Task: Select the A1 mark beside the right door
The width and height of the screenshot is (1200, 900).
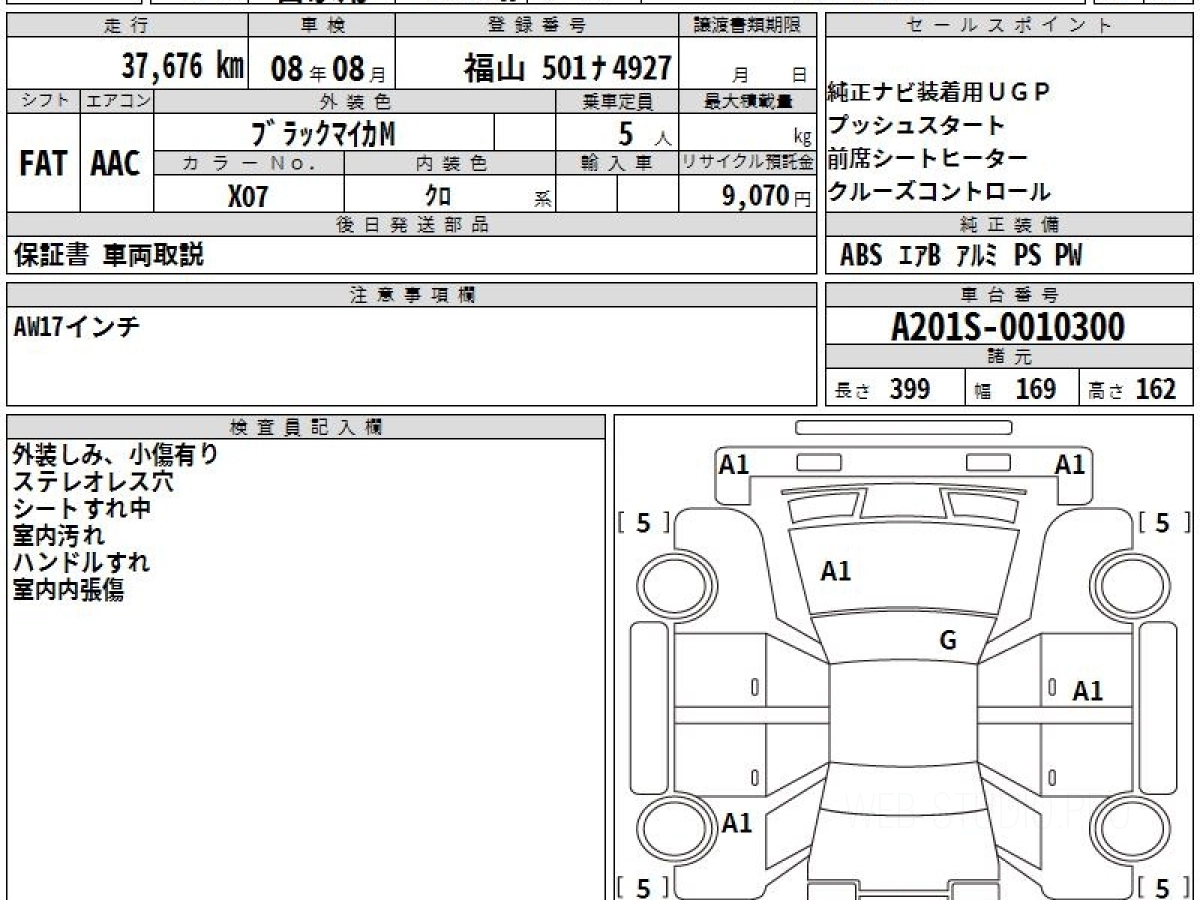Action: pyautogui.click(x=1087, y=691)
